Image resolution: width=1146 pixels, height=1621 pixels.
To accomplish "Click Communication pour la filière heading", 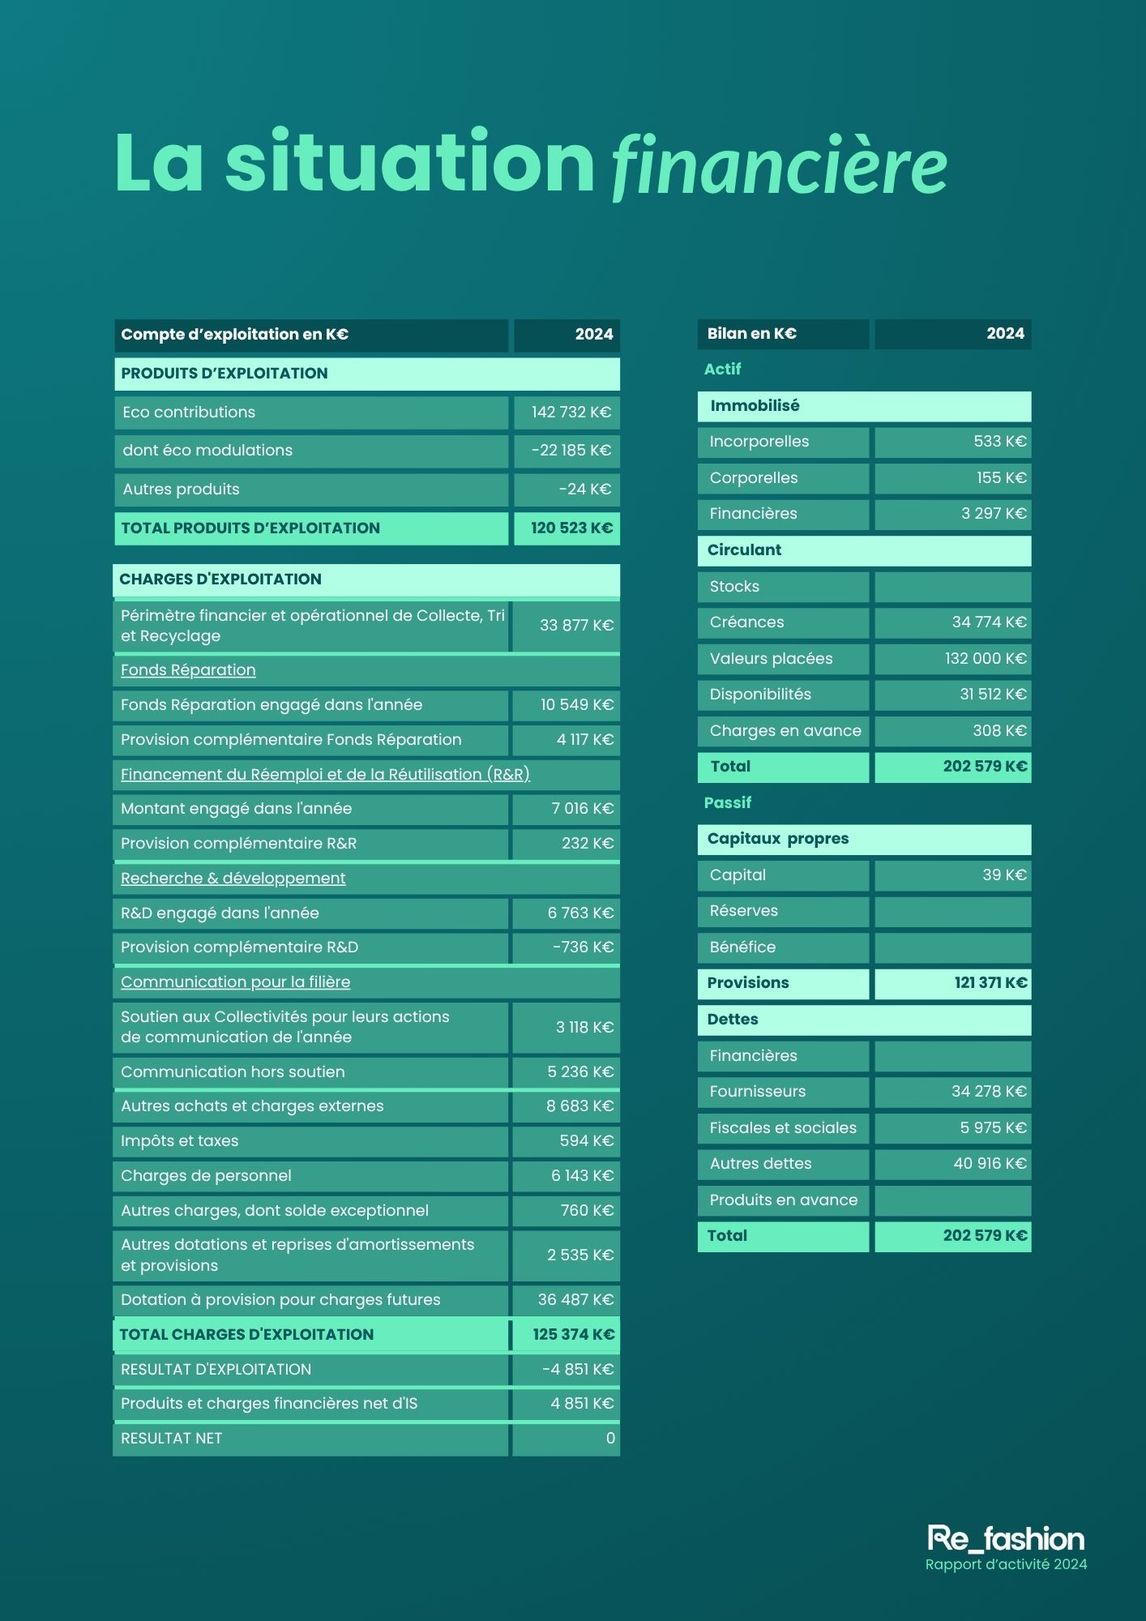I will click(235, 982).
